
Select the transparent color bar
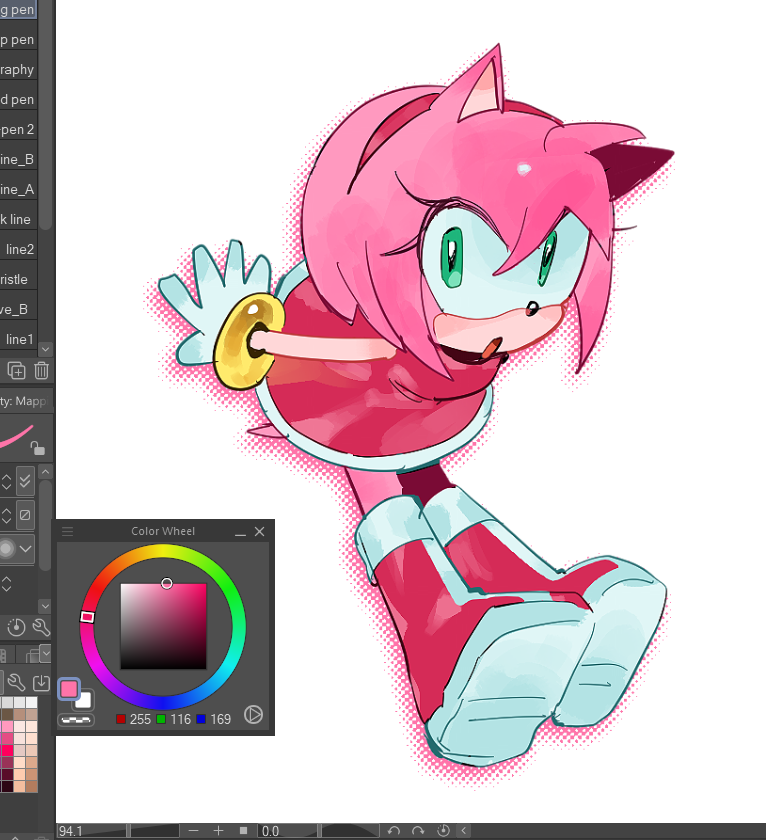76,719
